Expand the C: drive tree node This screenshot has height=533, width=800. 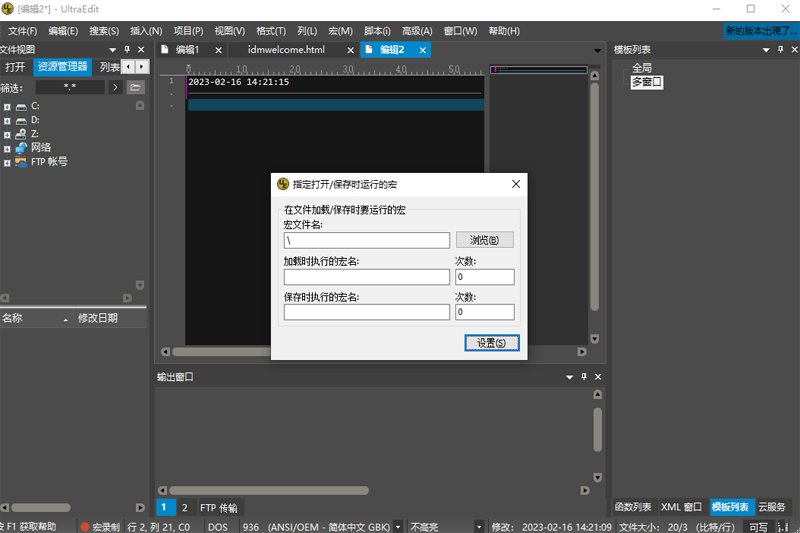coord(7,106)
